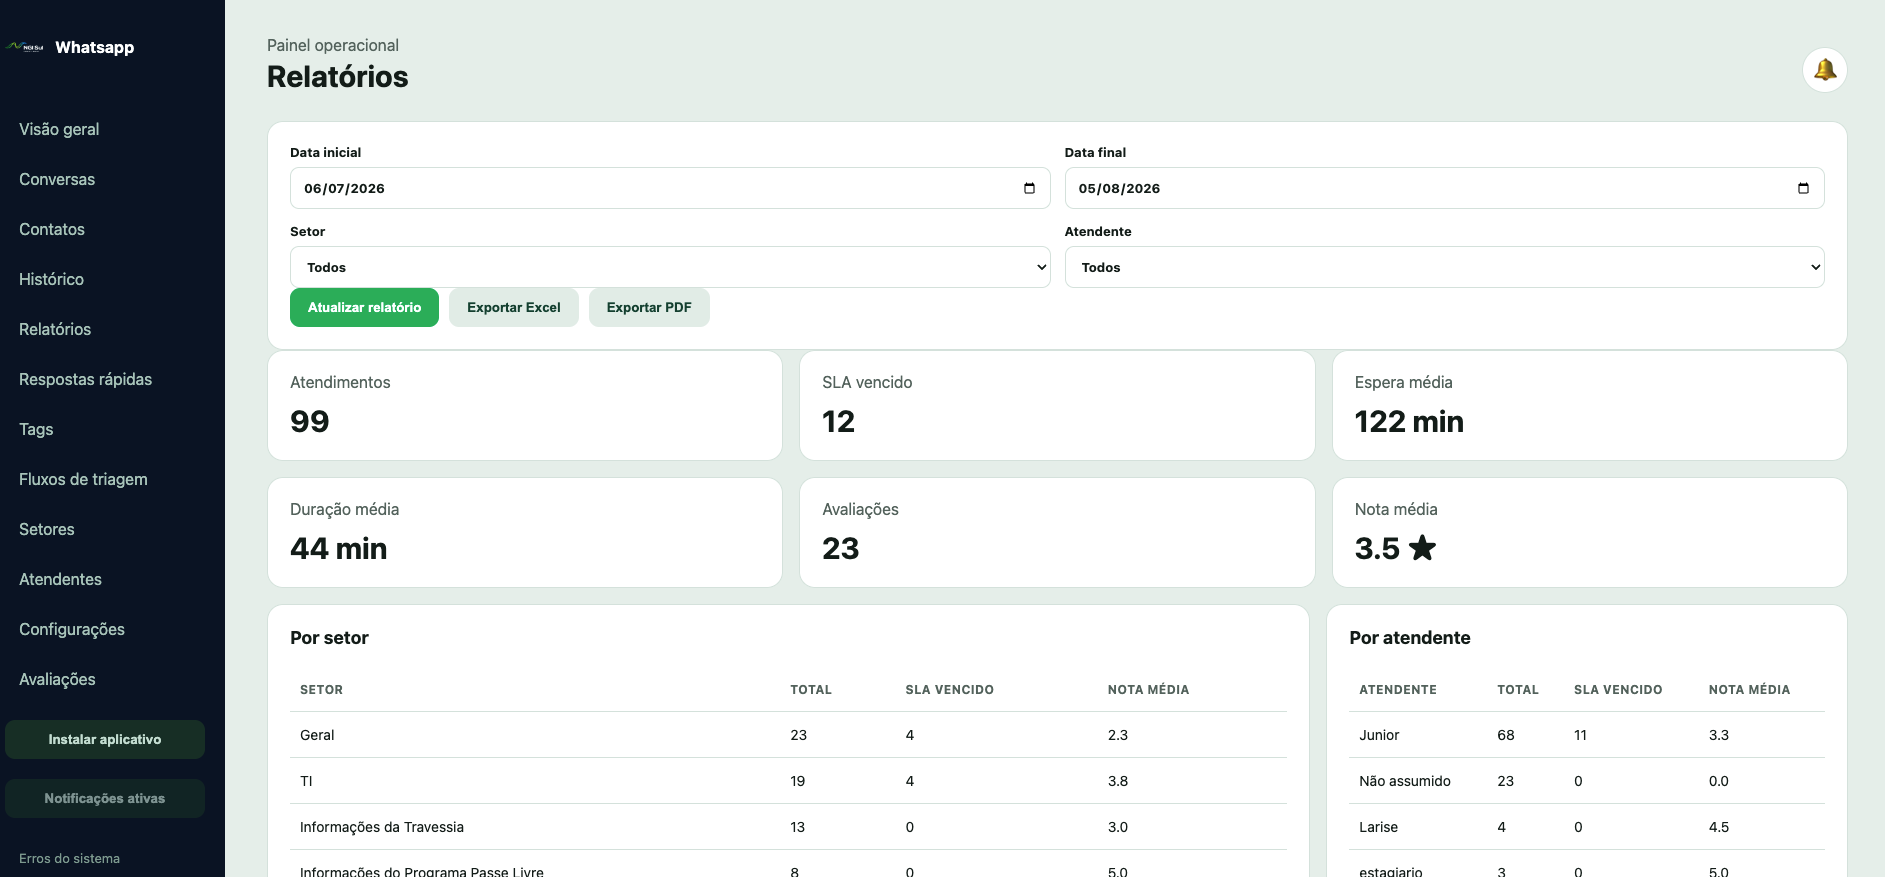This screenshot has height=877, width=1885.
Task: Export report with Exportar Excel
Action: coord(514,308)
